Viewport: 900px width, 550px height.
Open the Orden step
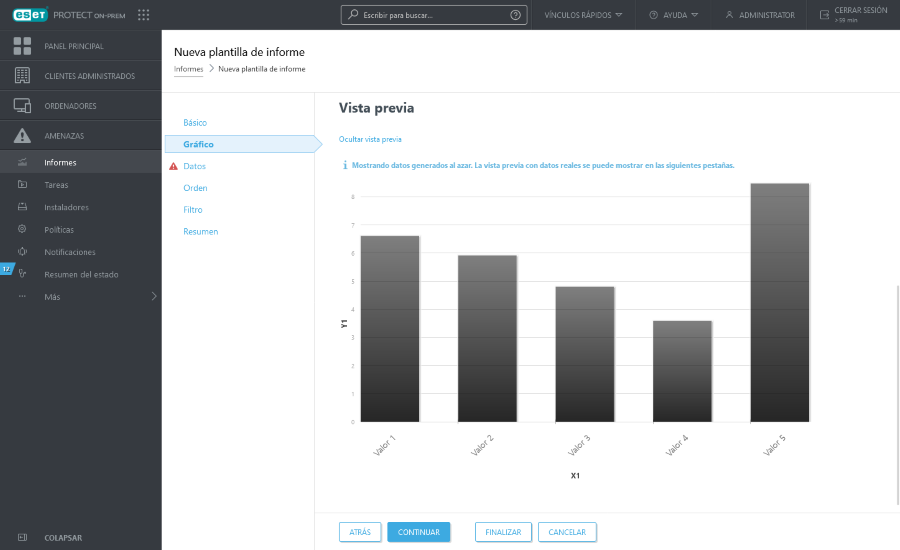coord(195,188)
